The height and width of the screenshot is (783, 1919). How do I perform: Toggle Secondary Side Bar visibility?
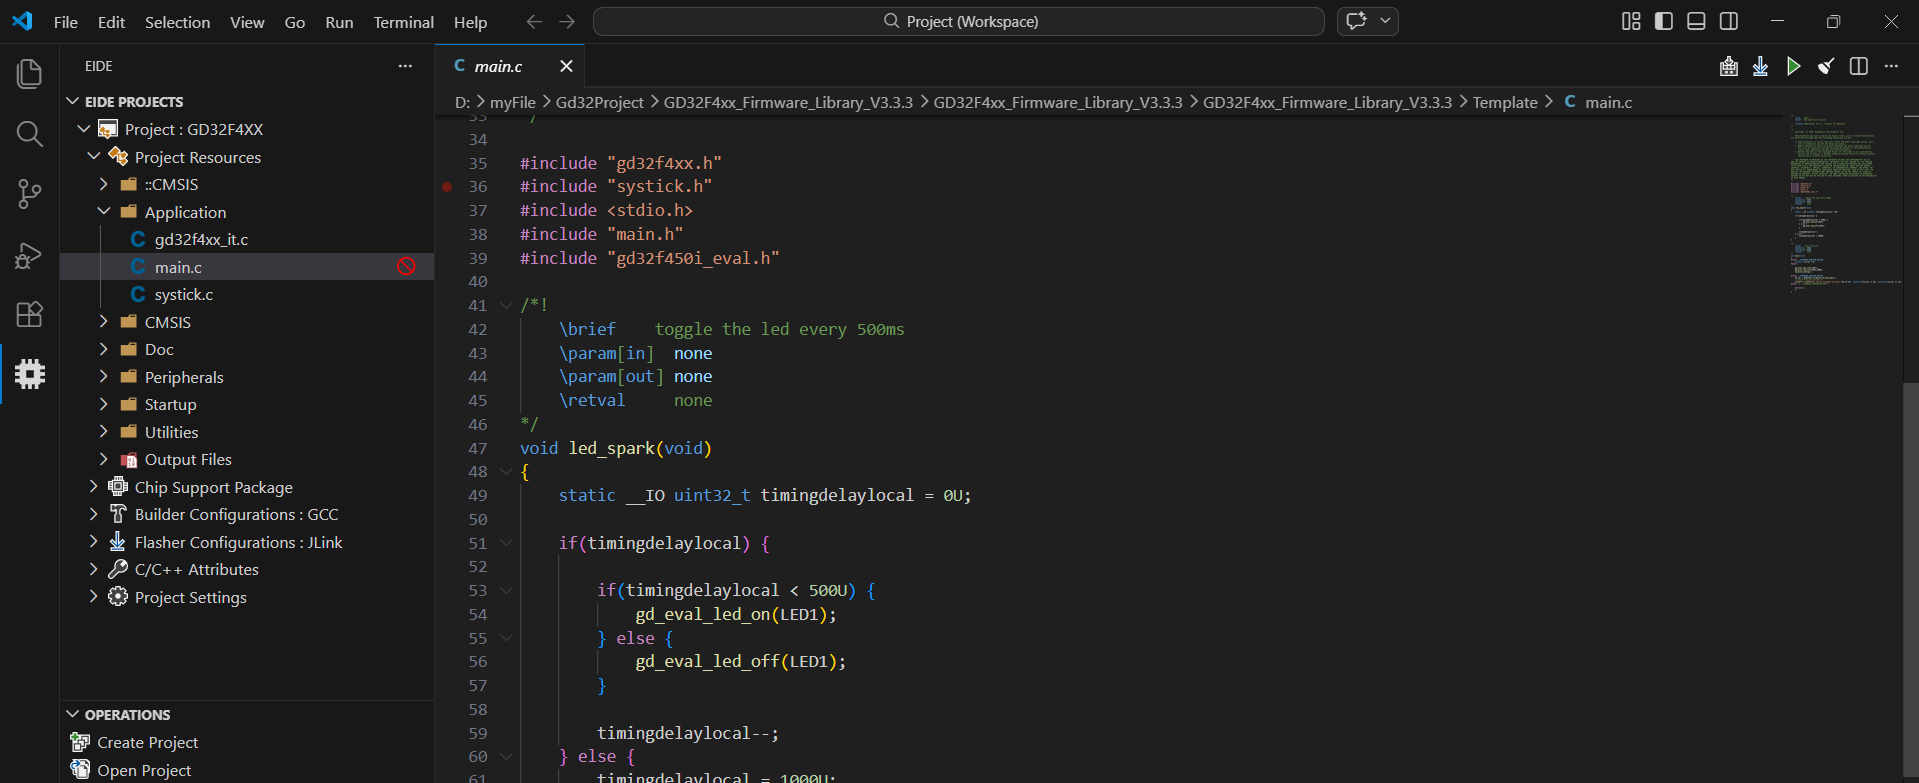[x=1728, y=21]
